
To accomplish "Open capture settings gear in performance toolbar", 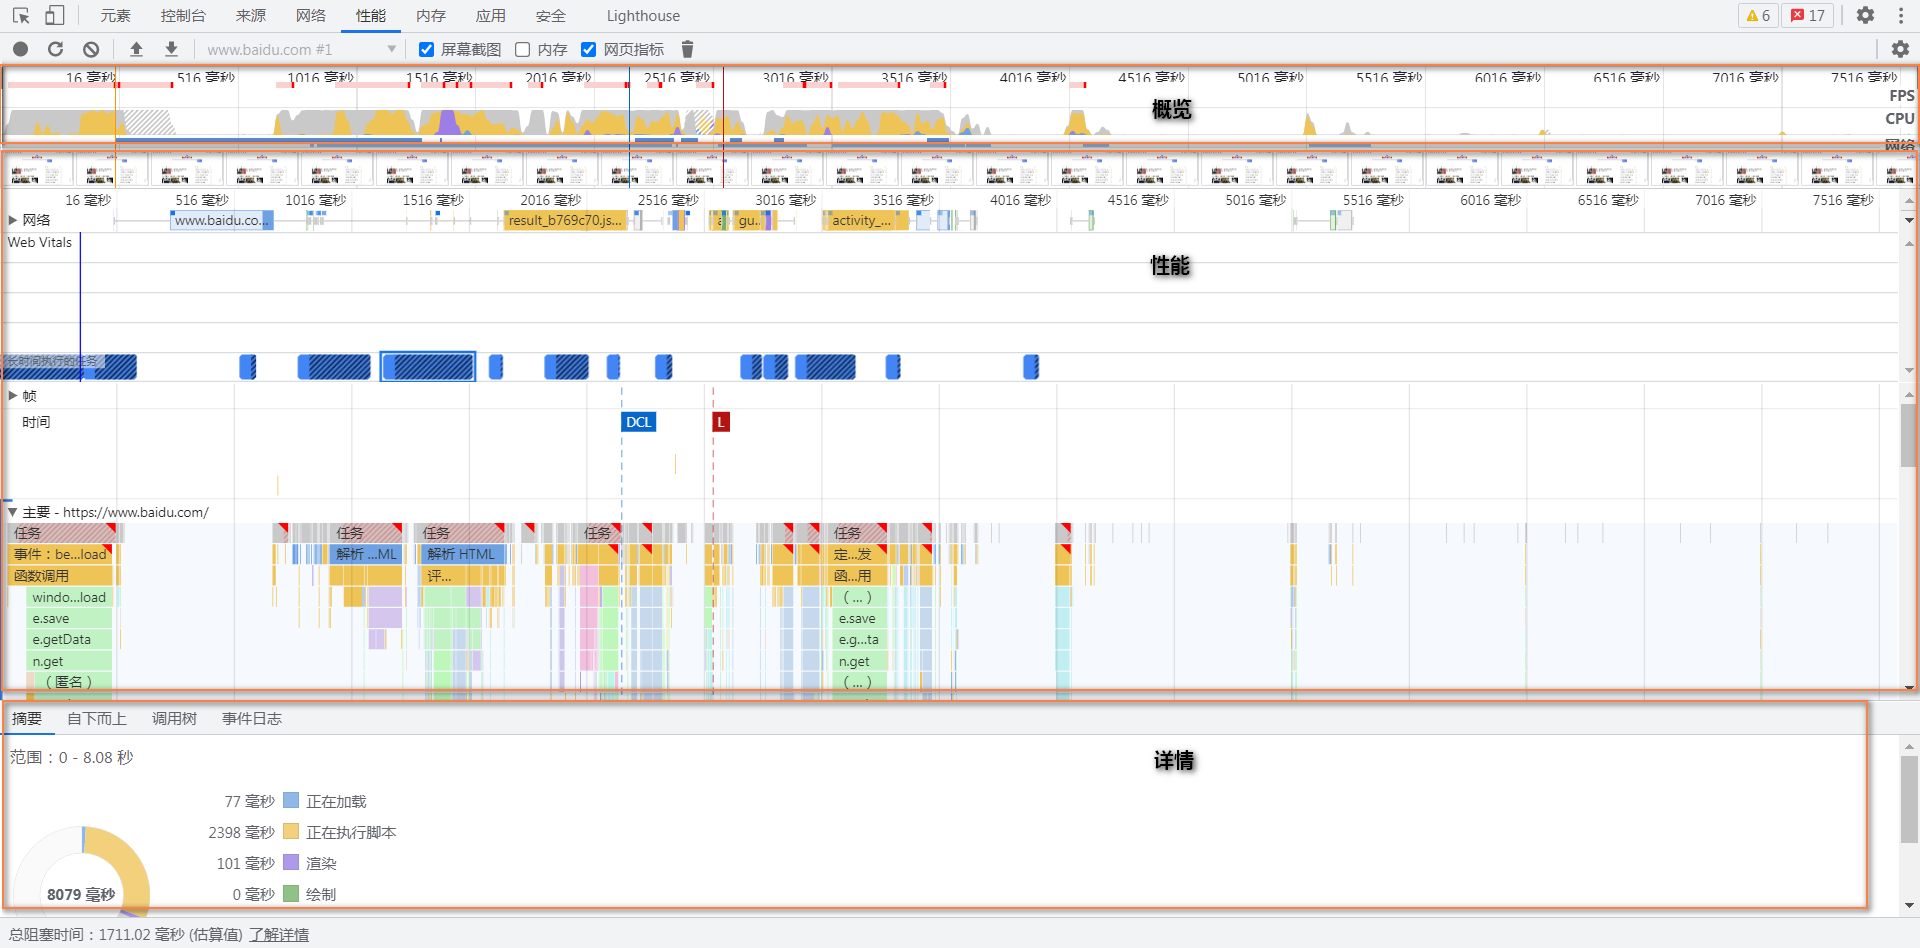I will [x=1900, y=49].
